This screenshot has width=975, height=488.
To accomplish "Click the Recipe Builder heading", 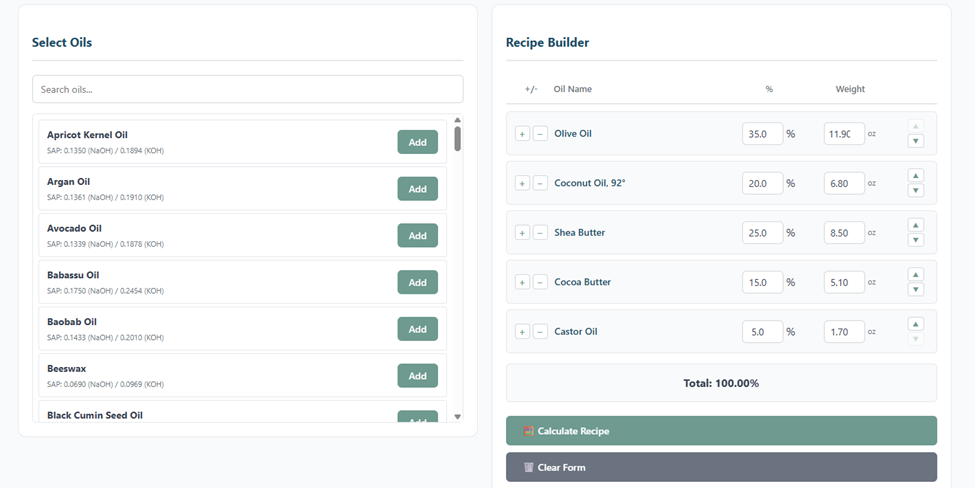I will (x=547, y=42).
